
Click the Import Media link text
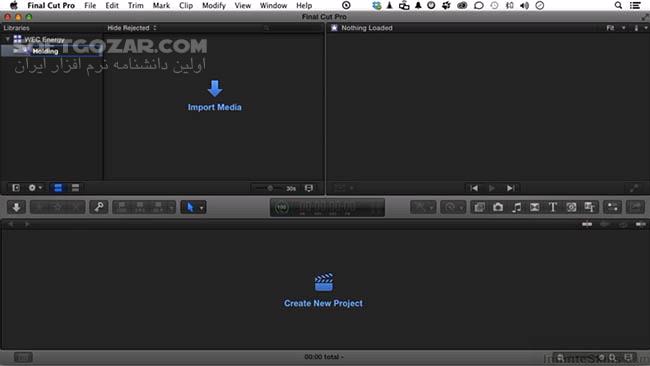click(214, 107)
